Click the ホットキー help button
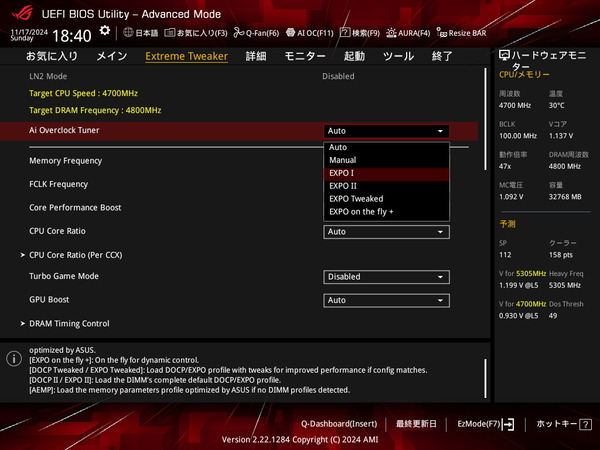Image resolution: width=600 pixels, height=450 pixels. (x=556, y=424)
